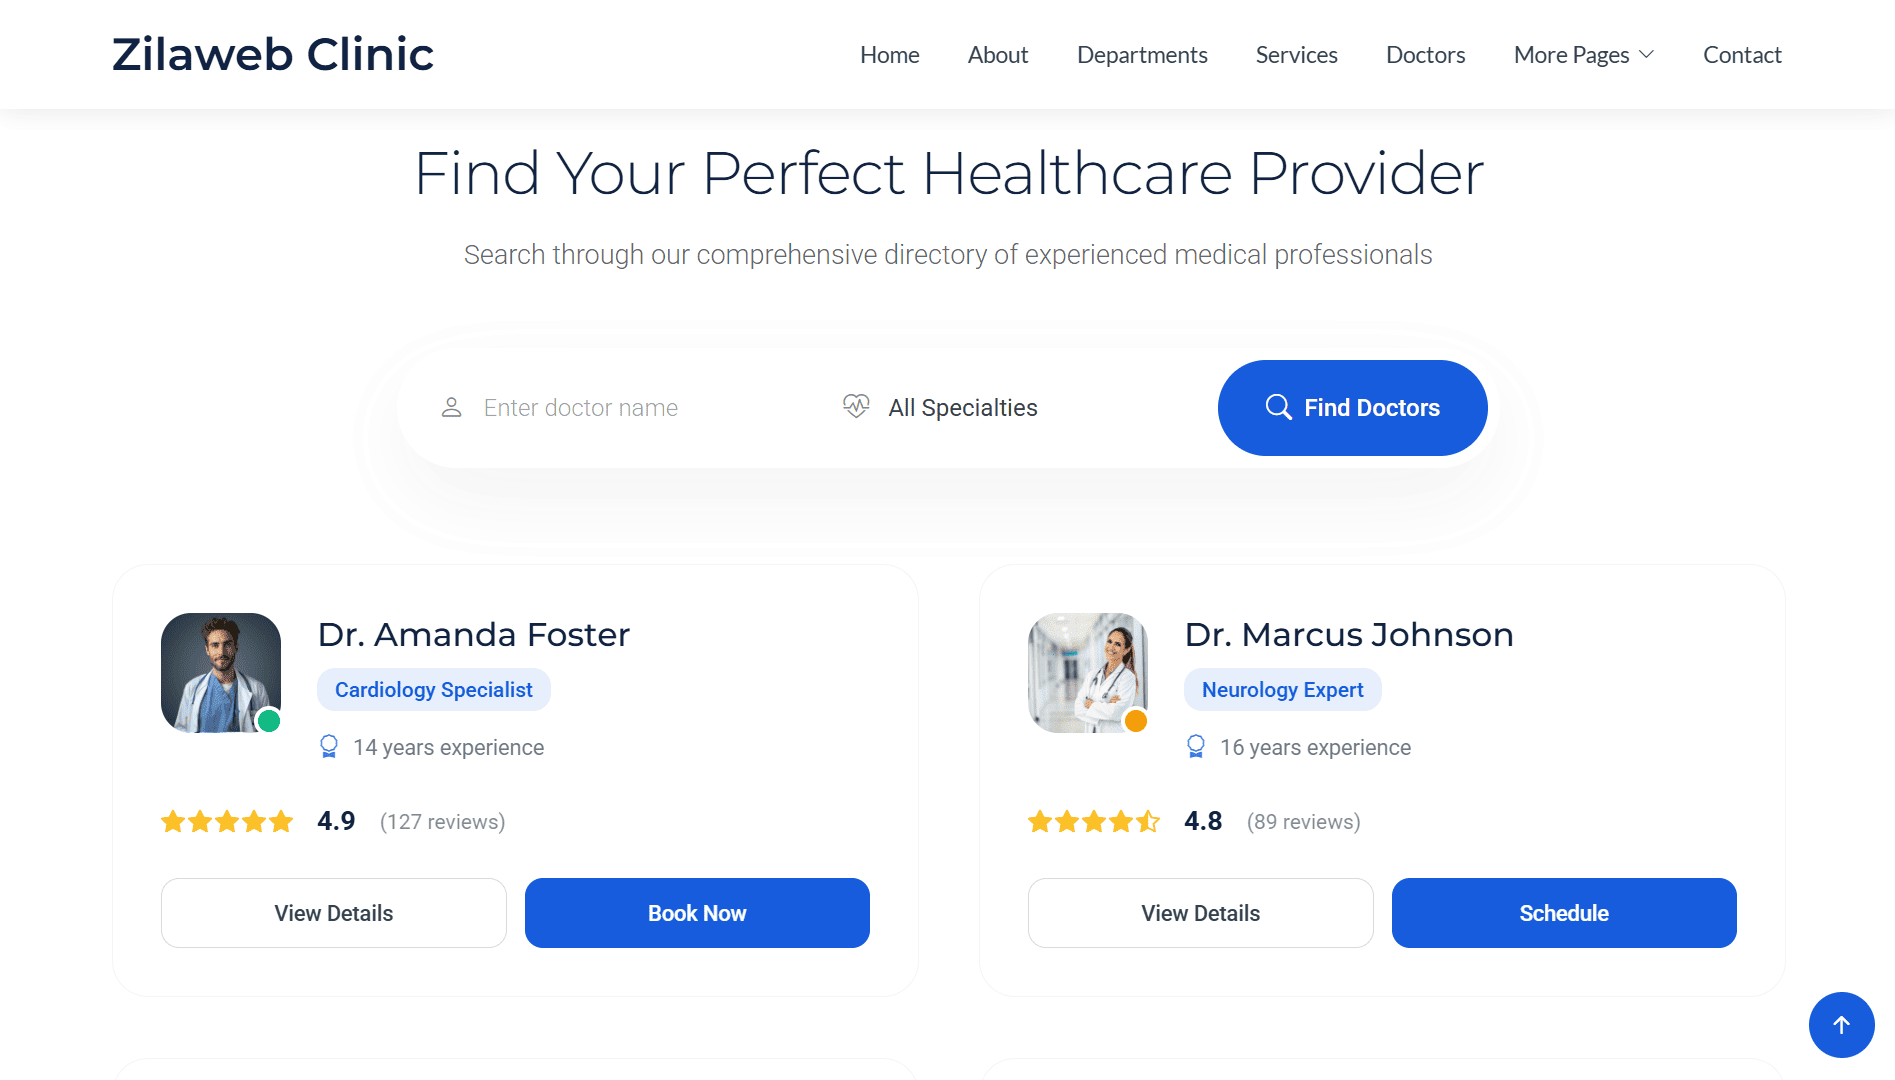
Task: Click the award icon beside 16 years experience
Action: coord(1196,747)
